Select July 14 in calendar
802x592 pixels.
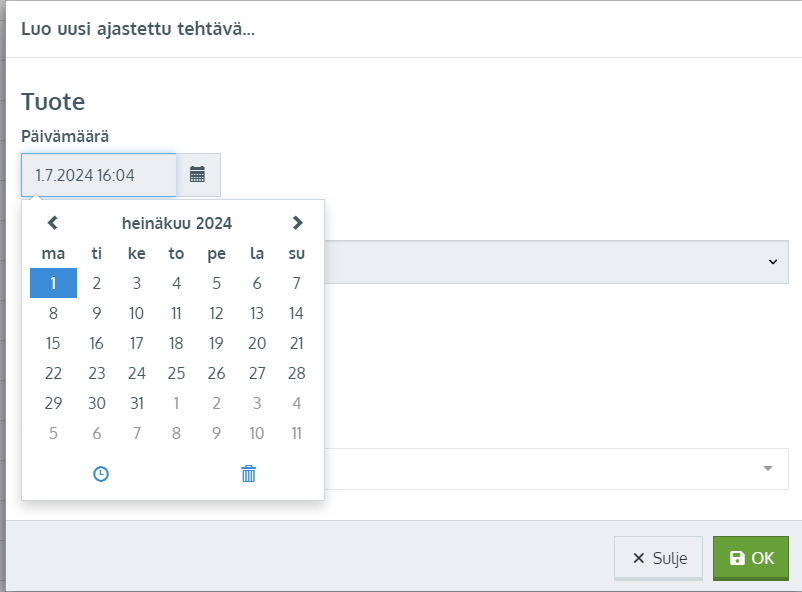click(x=297, y=313)
